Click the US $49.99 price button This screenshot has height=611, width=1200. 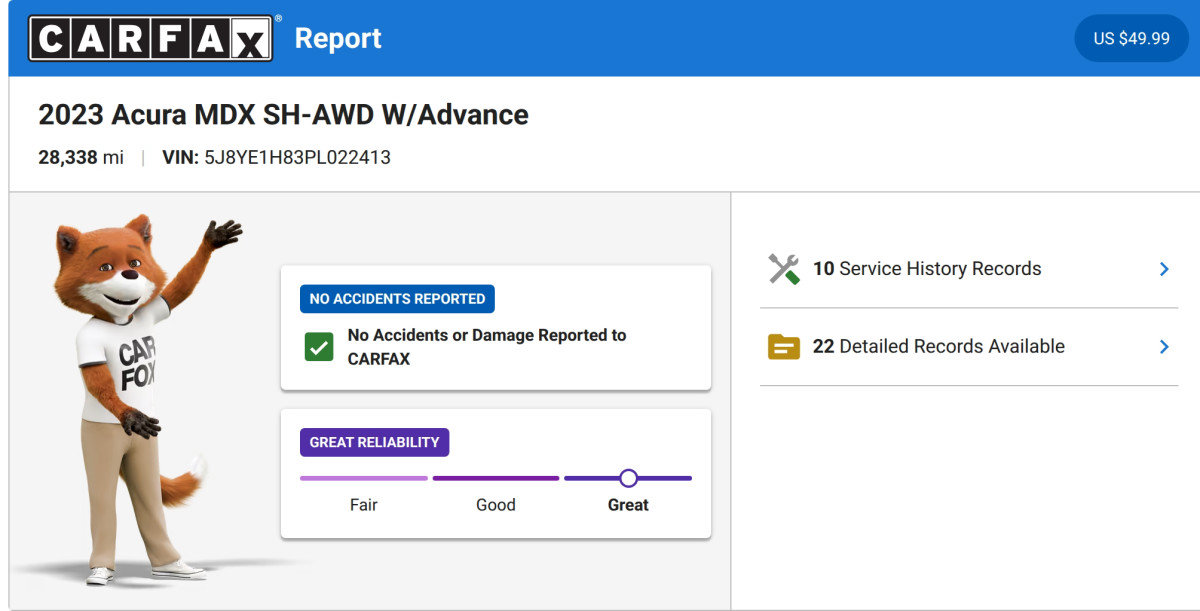[x=1131, y=38]
